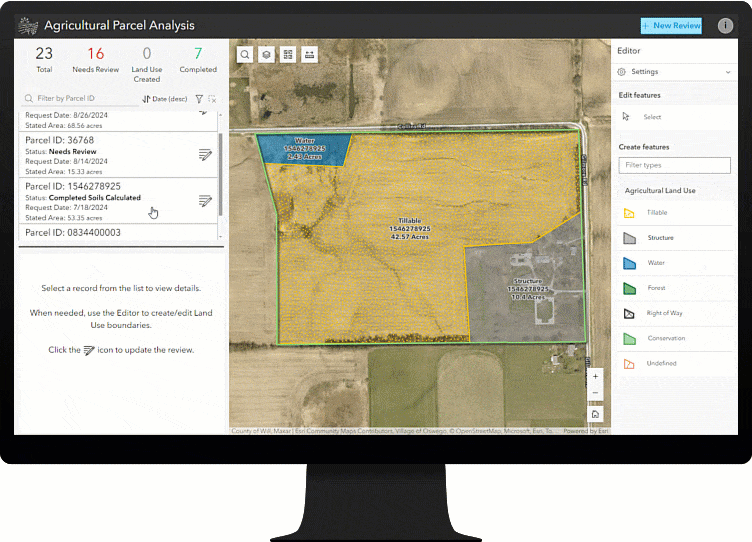The image size is (752, 542).
Task: Click the Settings gear icon
Action: pos(622,71)
